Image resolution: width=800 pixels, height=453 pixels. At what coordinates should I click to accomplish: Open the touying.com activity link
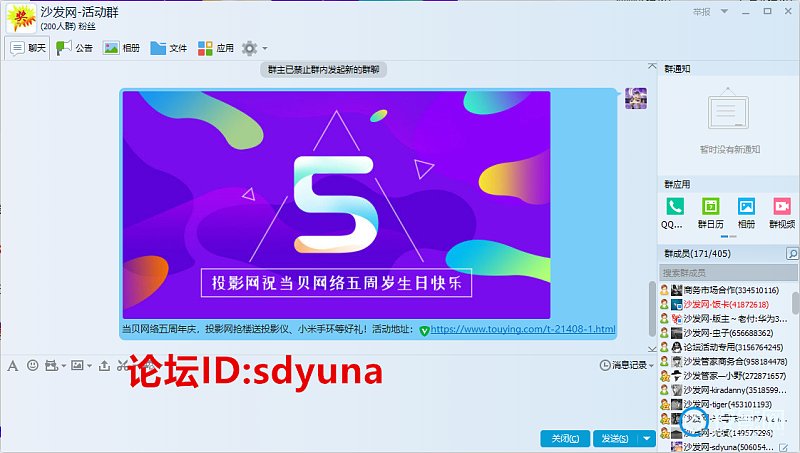coord(523,329)
